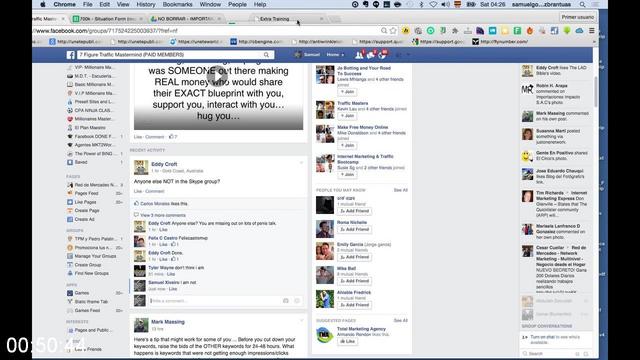Open the Chrome File menu

(87, 4)
